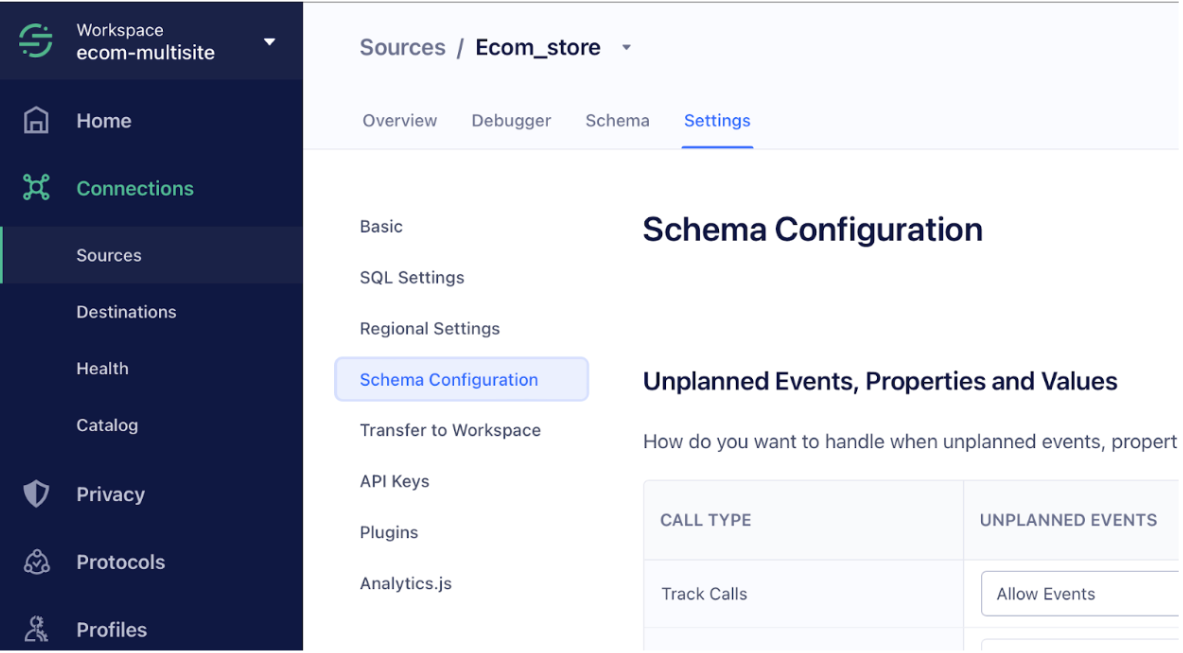The image size is (1183, 653).
Task: Open the Track Calls Allow Events dropdown
Action: 1080,594
